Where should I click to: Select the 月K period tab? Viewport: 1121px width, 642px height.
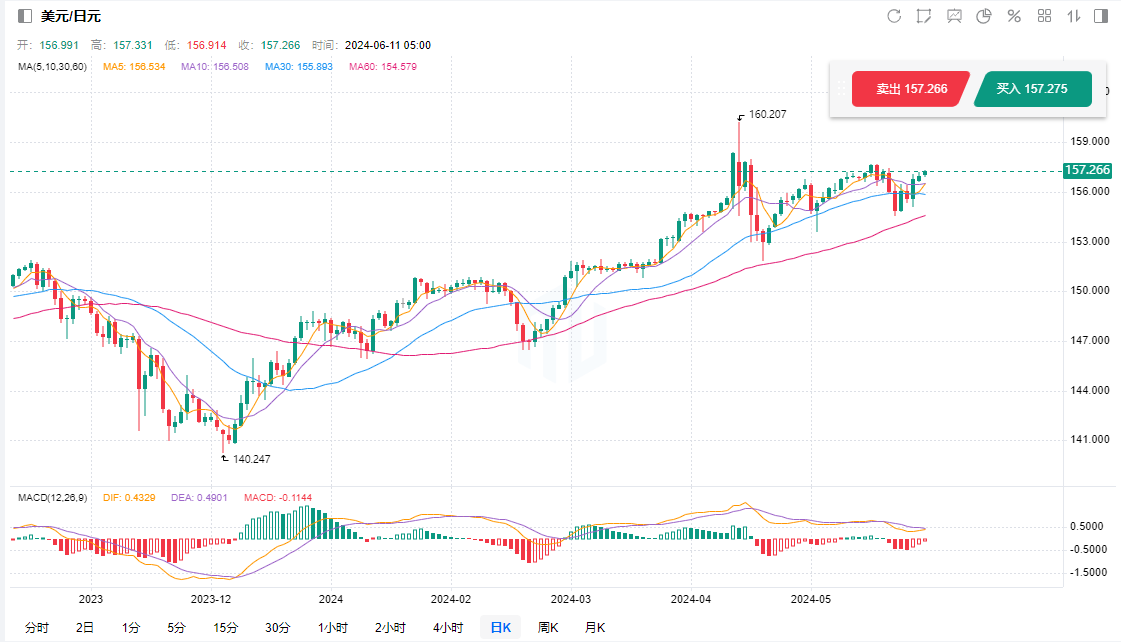(x=595, y=627)
